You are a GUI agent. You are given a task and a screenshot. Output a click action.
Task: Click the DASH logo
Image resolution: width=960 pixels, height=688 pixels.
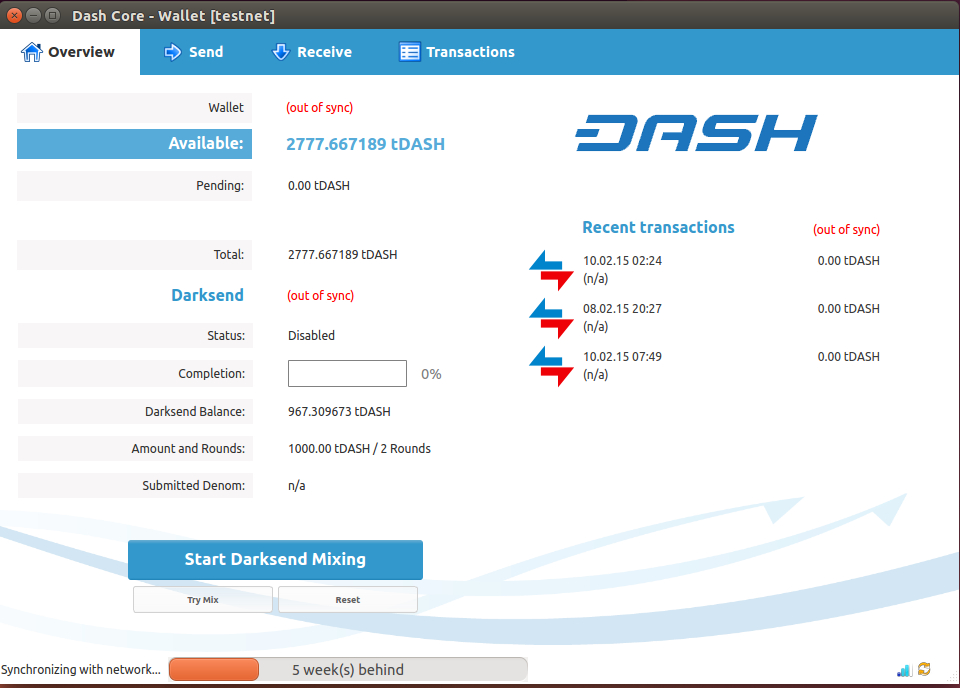point(696,133)
